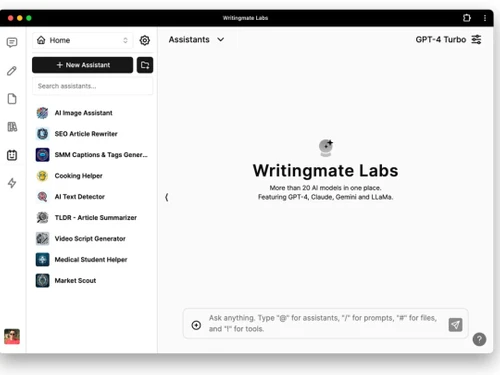Collapse the sidebar with the arrow handle

167,197
